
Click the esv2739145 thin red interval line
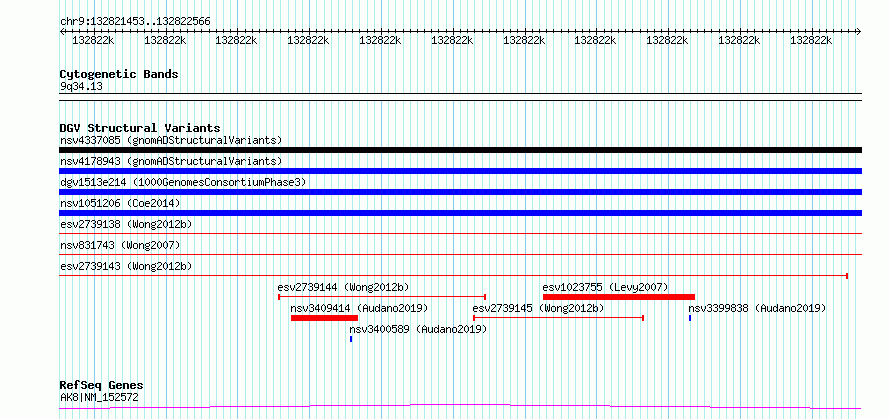(x=558, y=318)
